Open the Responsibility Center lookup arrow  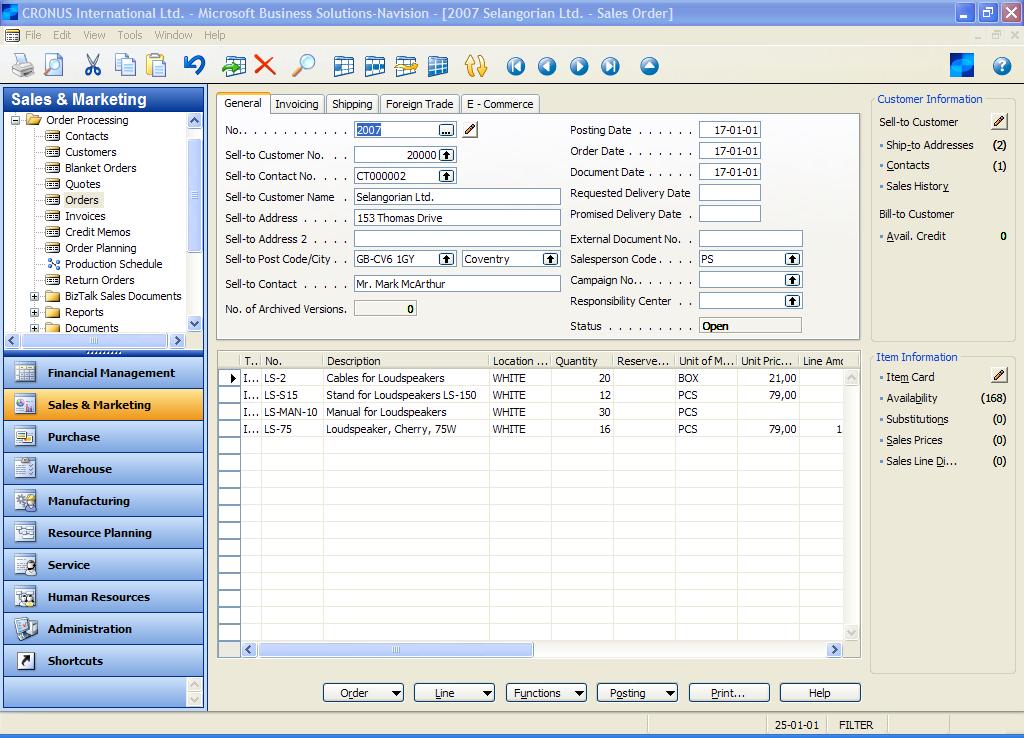click(x=792, y=301)
